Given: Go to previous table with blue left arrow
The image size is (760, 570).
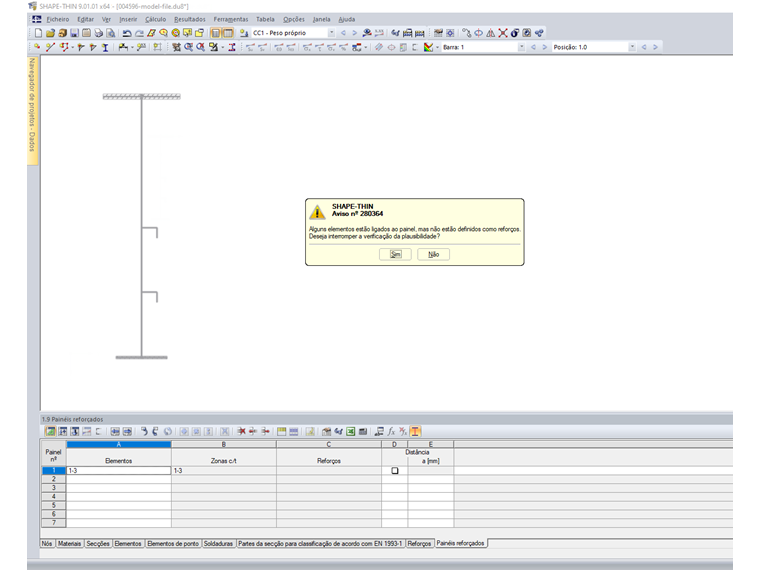Looking at the screenshot, I should (115, 431).
